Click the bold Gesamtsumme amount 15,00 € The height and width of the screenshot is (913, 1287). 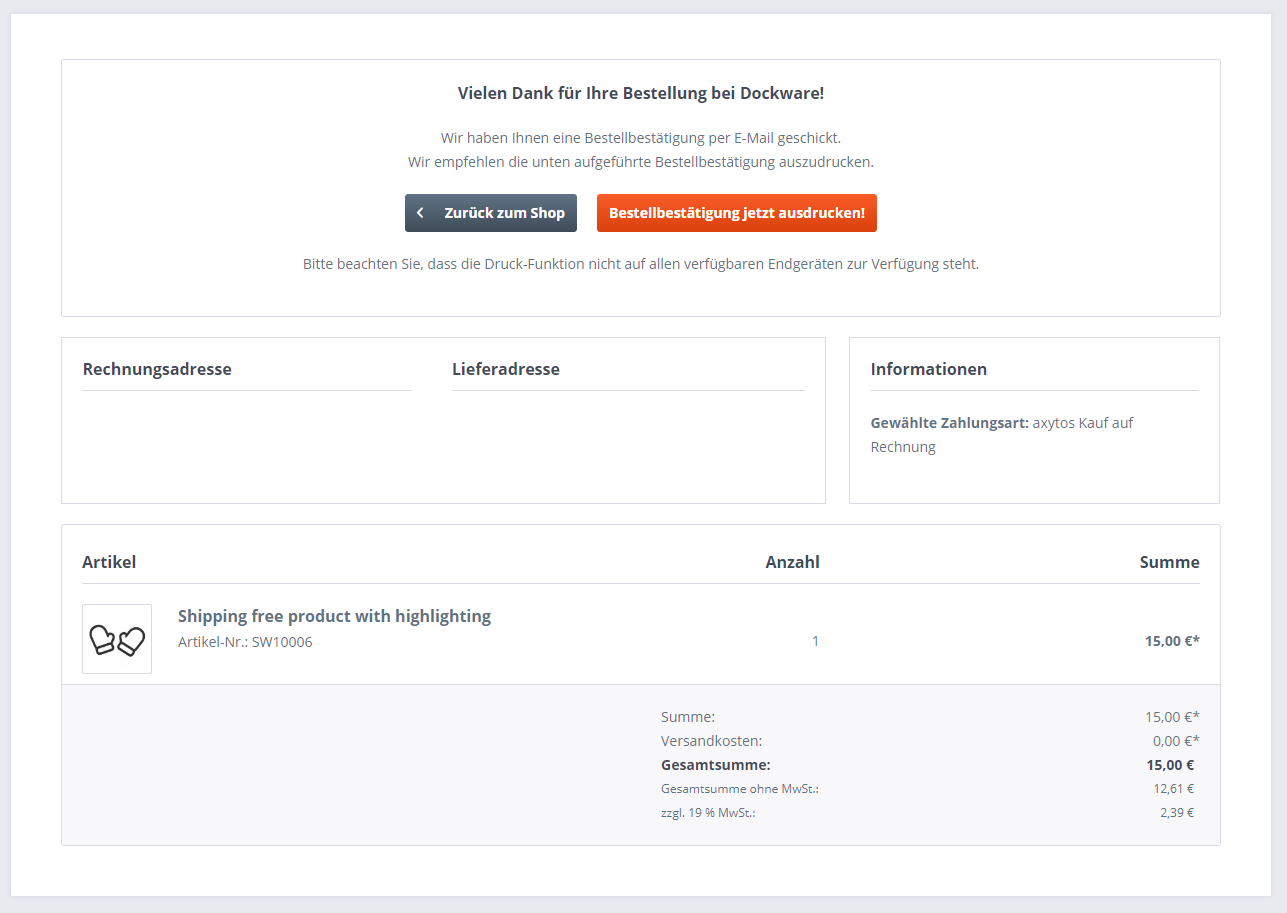pyautogui.click(x=1170, y=765)
